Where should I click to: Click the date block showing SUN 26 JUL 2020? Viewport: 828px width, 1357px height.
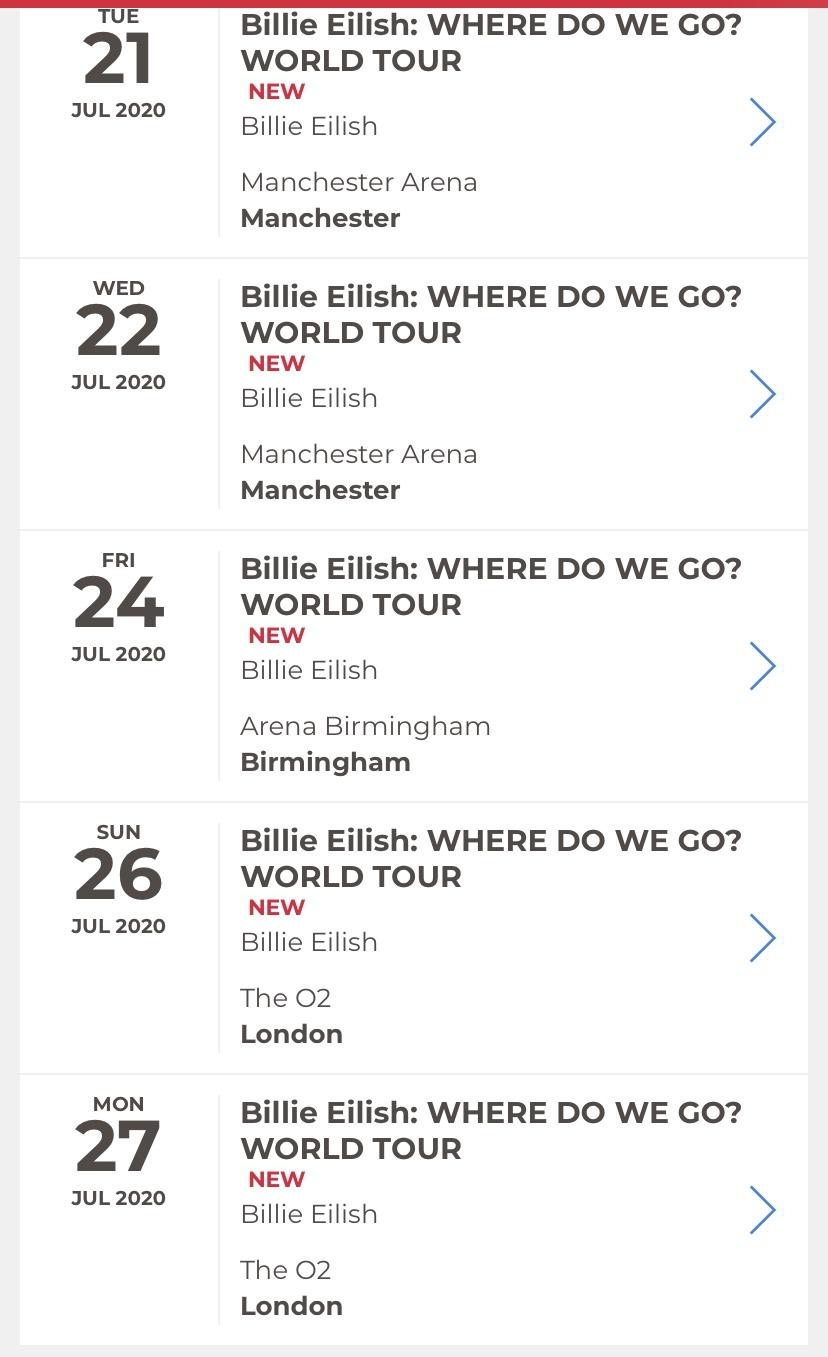click(118, 879)
